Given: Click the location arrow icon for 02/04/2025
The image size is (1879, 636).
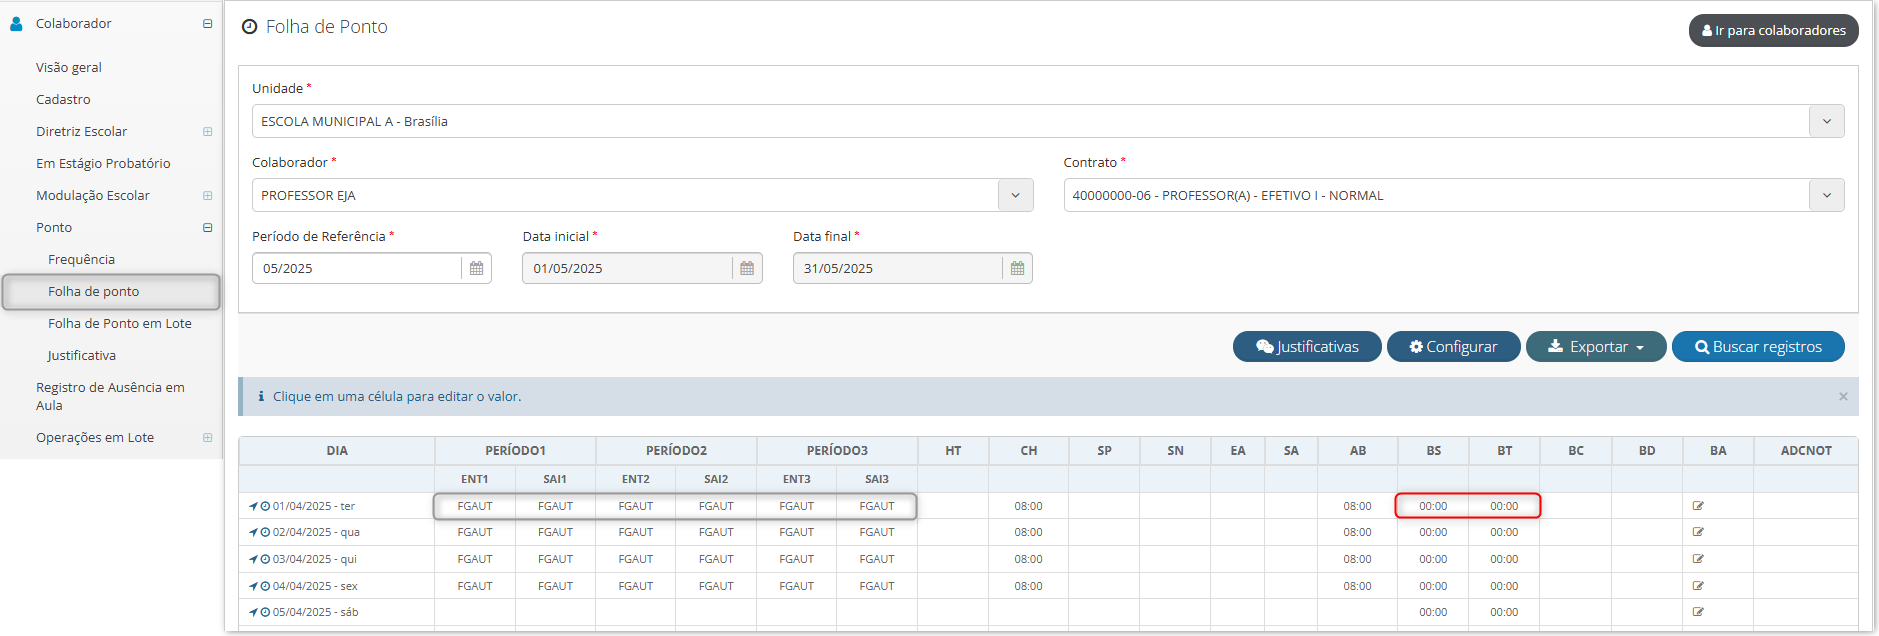Looking at the screenshot, I should 253,532.
